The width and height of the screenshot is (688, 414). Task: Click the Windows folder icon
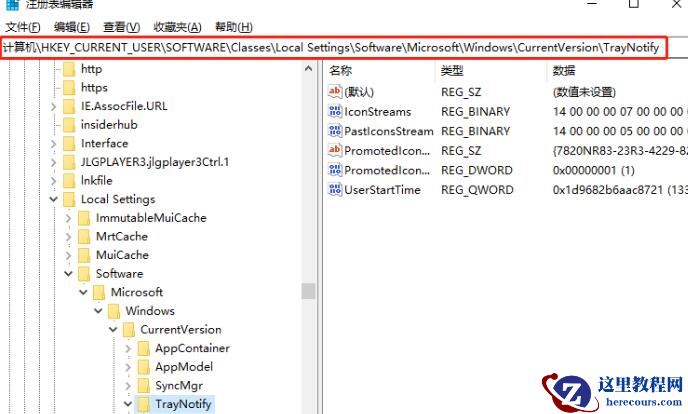[114, 311]
